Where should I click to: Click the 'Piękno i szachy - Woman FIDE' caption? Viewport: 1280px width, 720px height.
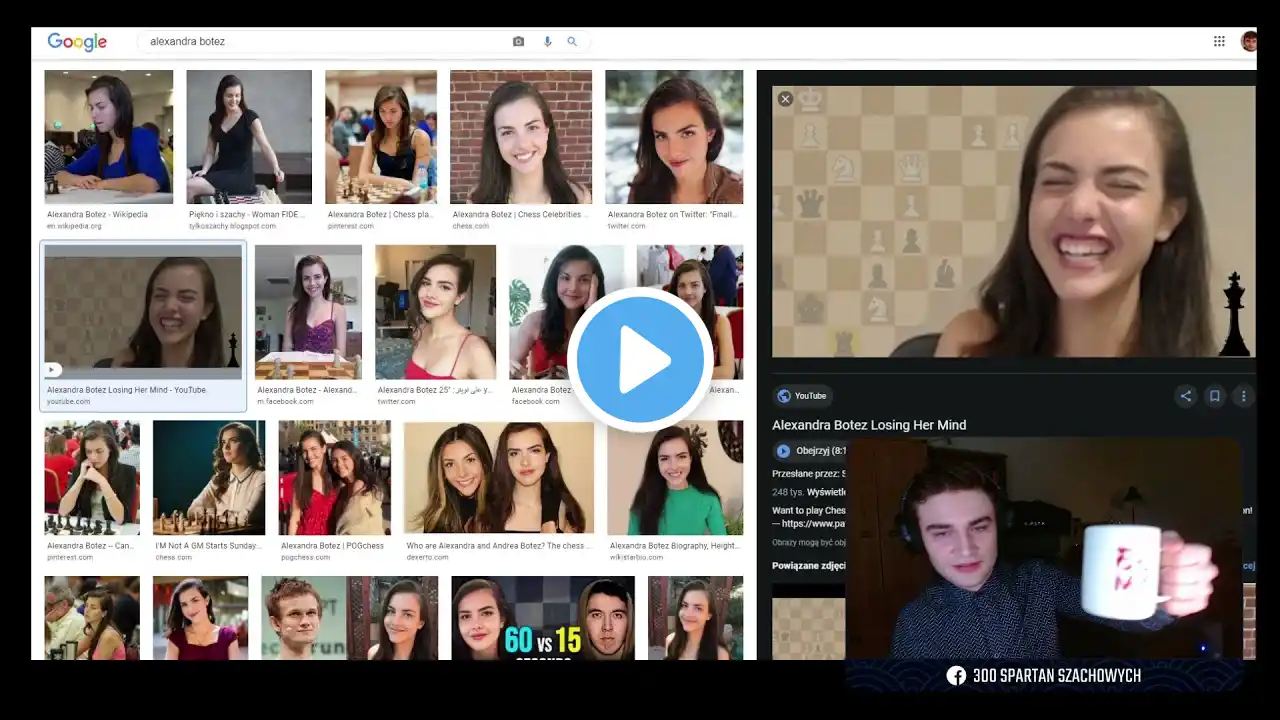[x=247, y=214]
